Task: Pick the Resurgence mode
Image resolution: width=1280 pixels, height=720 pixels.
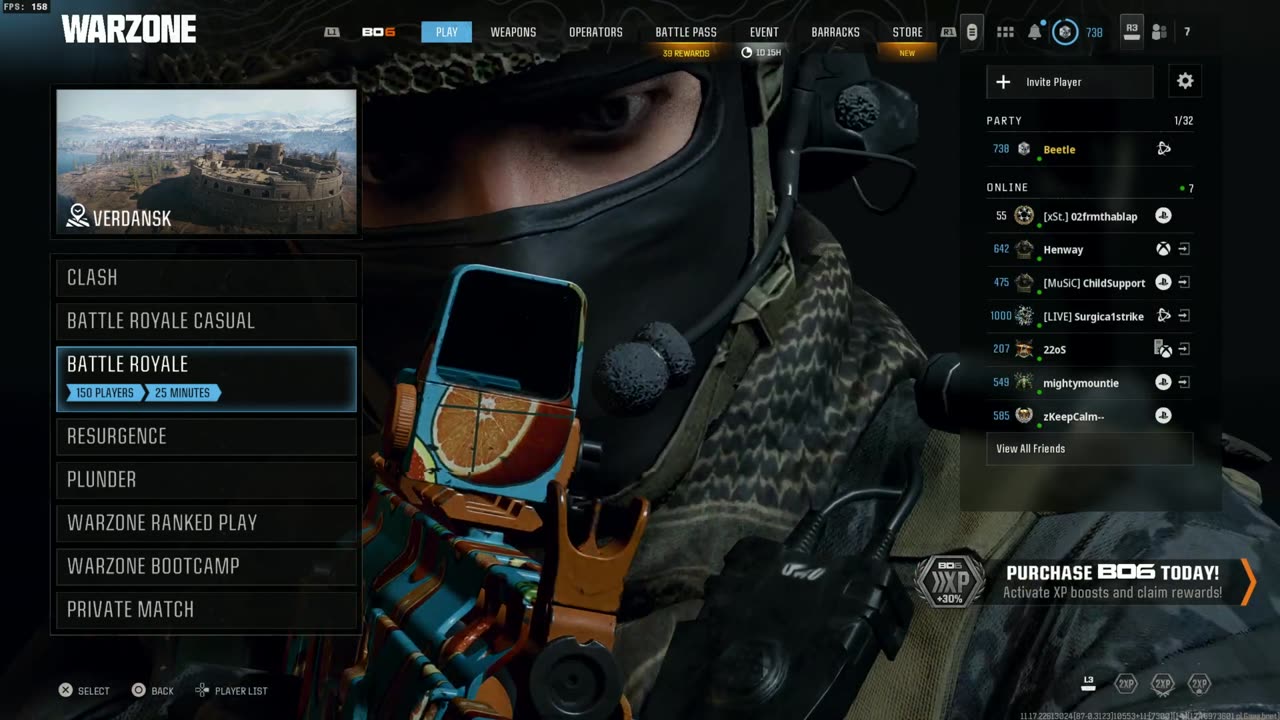Action: [x=206, y=436]
